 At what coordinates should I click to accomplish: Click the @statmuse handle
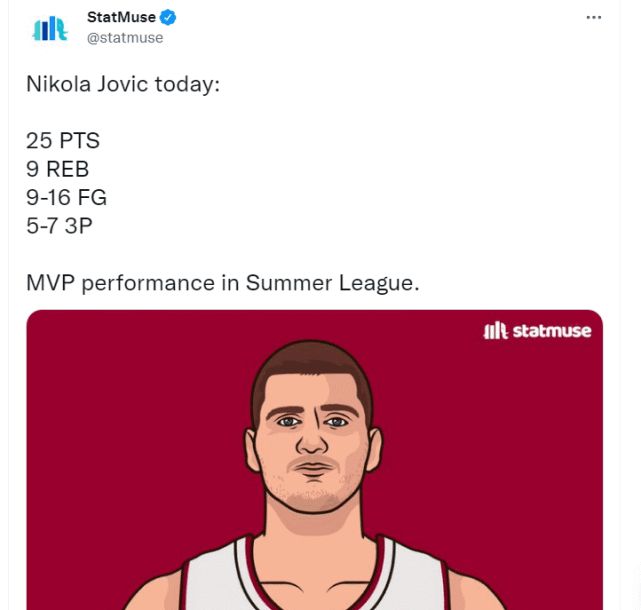click(125, 38)
